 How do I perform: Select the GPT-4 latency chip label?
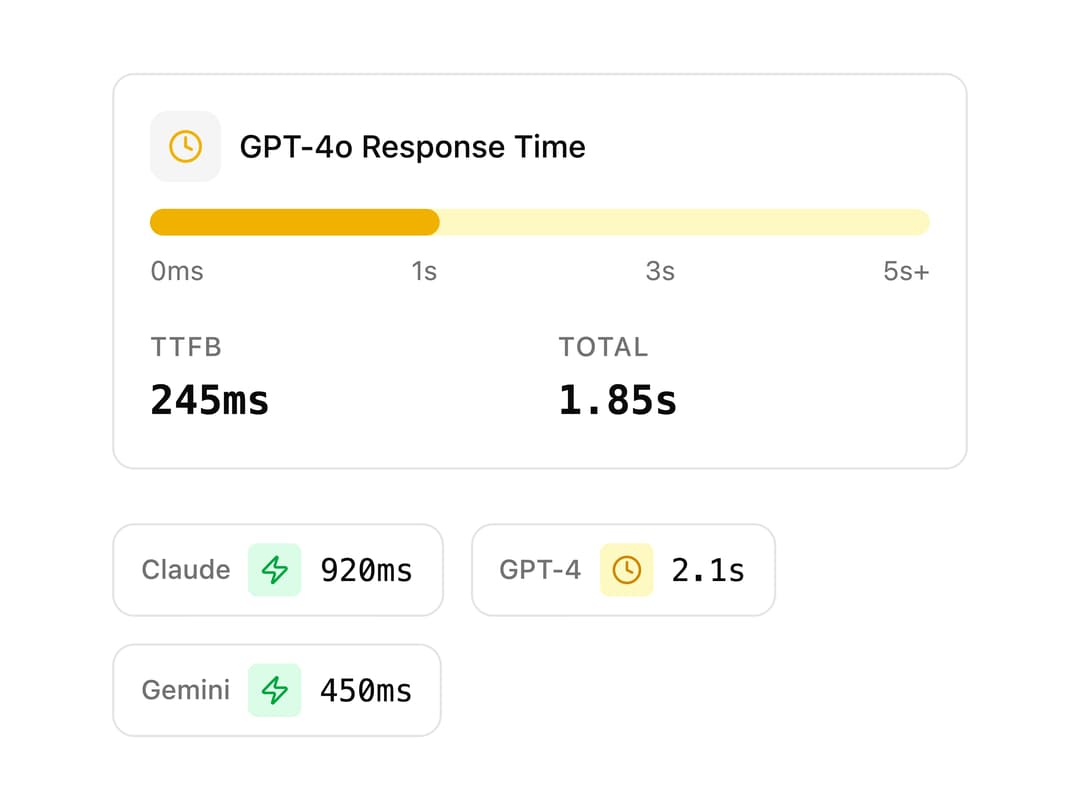(540, 570)
